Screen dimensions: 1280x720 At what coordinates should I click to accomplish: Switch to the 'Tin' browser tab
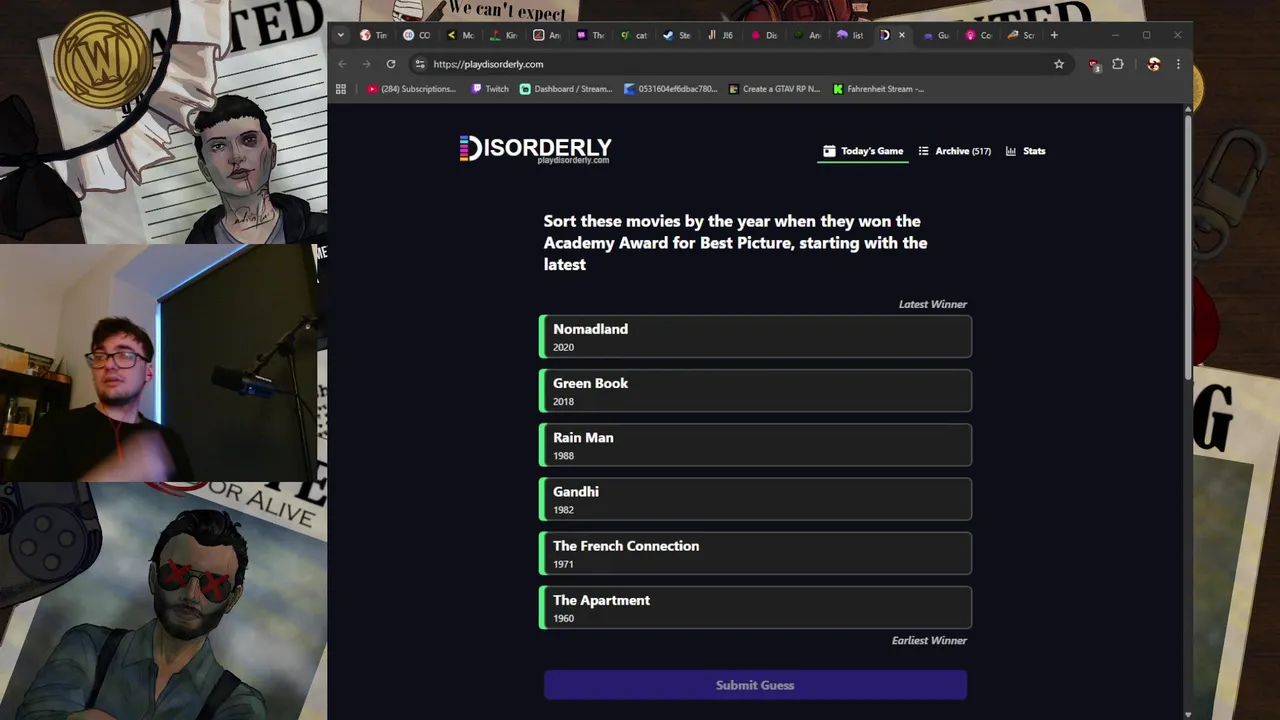(x=373, y=35)
